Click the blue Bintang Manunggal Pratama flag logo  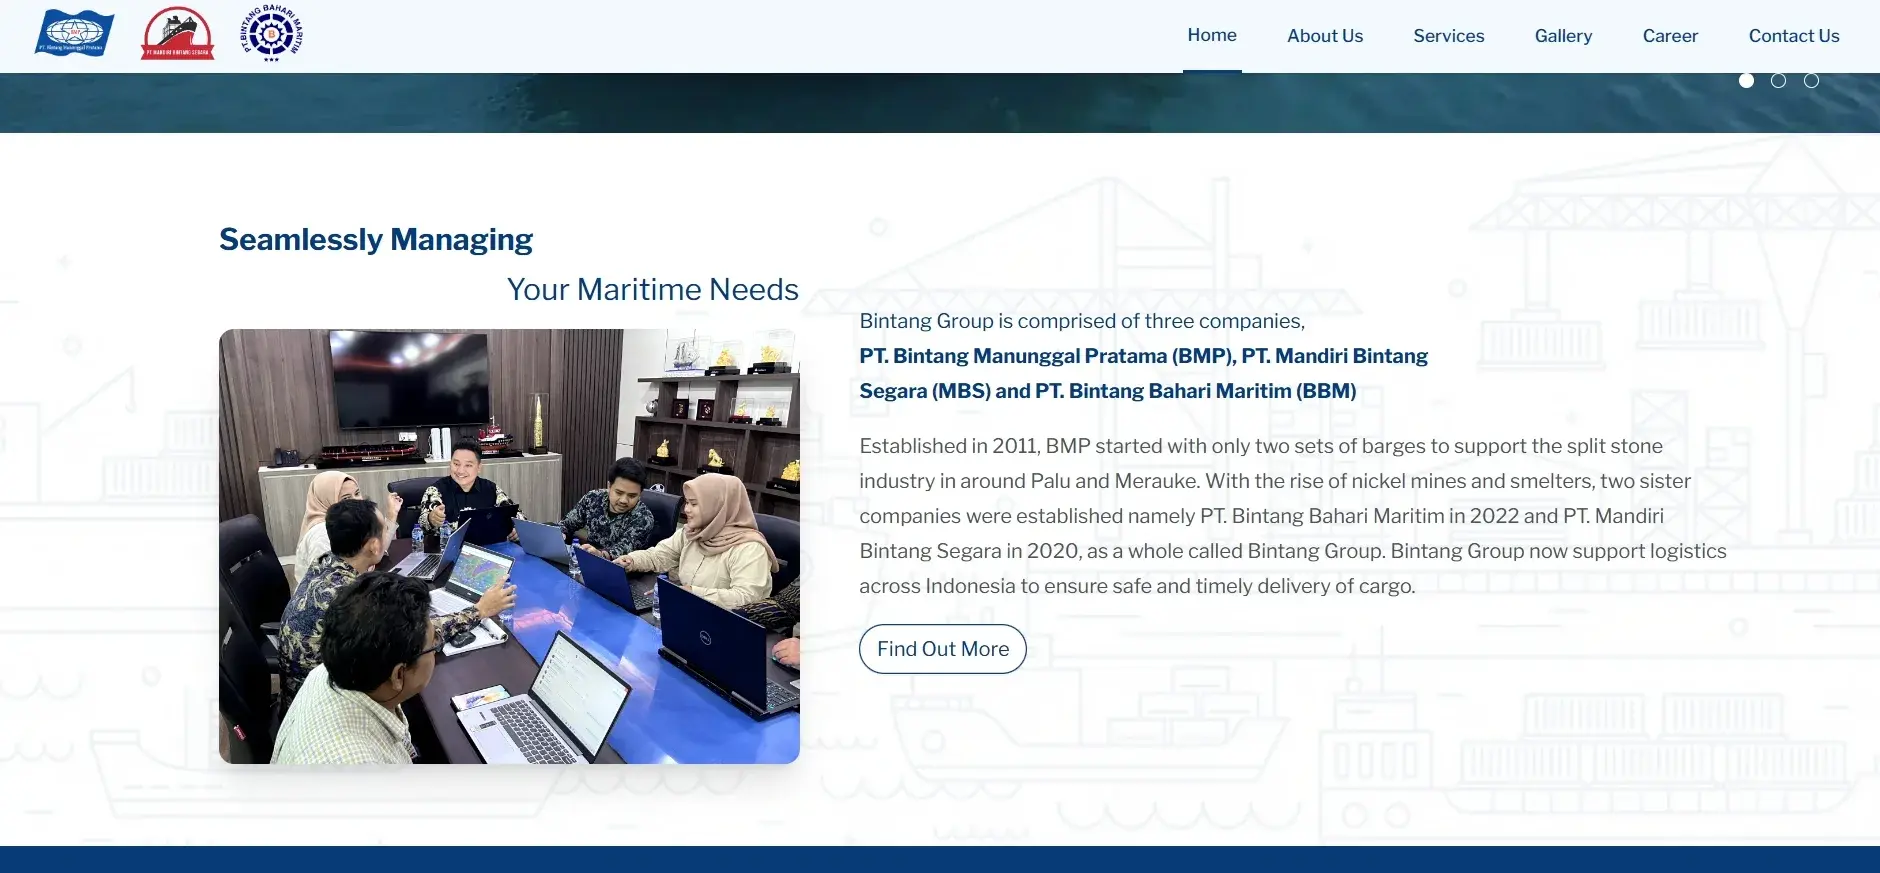click(x=75, y=33)
